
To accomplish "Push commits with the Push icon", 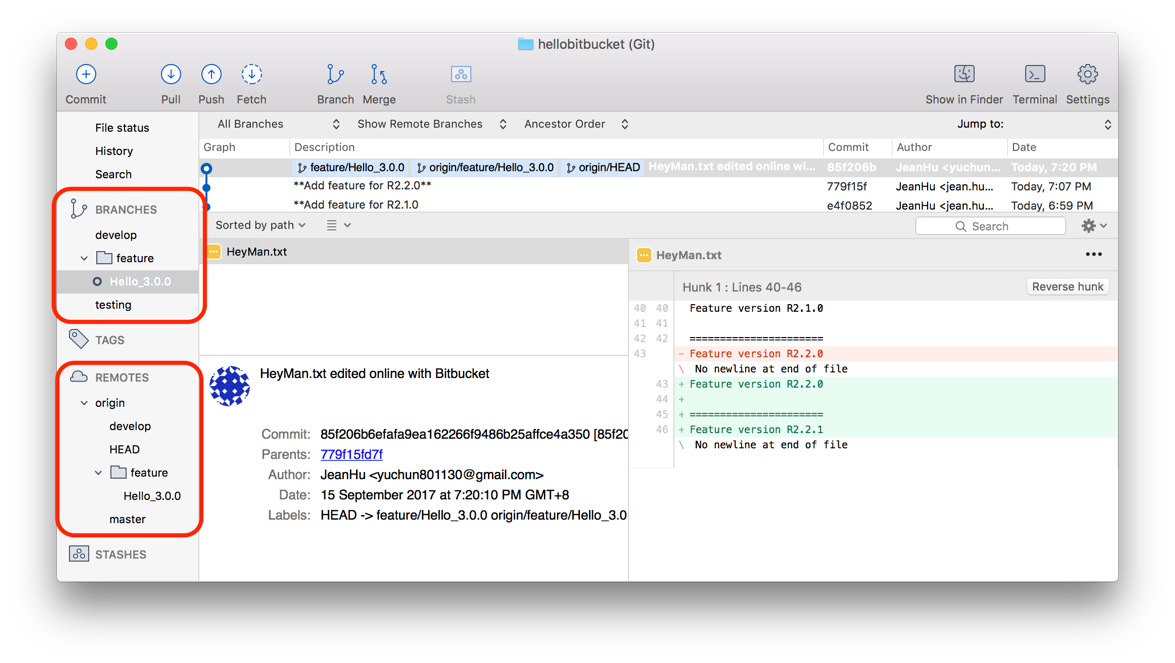I will coord(211,74).
